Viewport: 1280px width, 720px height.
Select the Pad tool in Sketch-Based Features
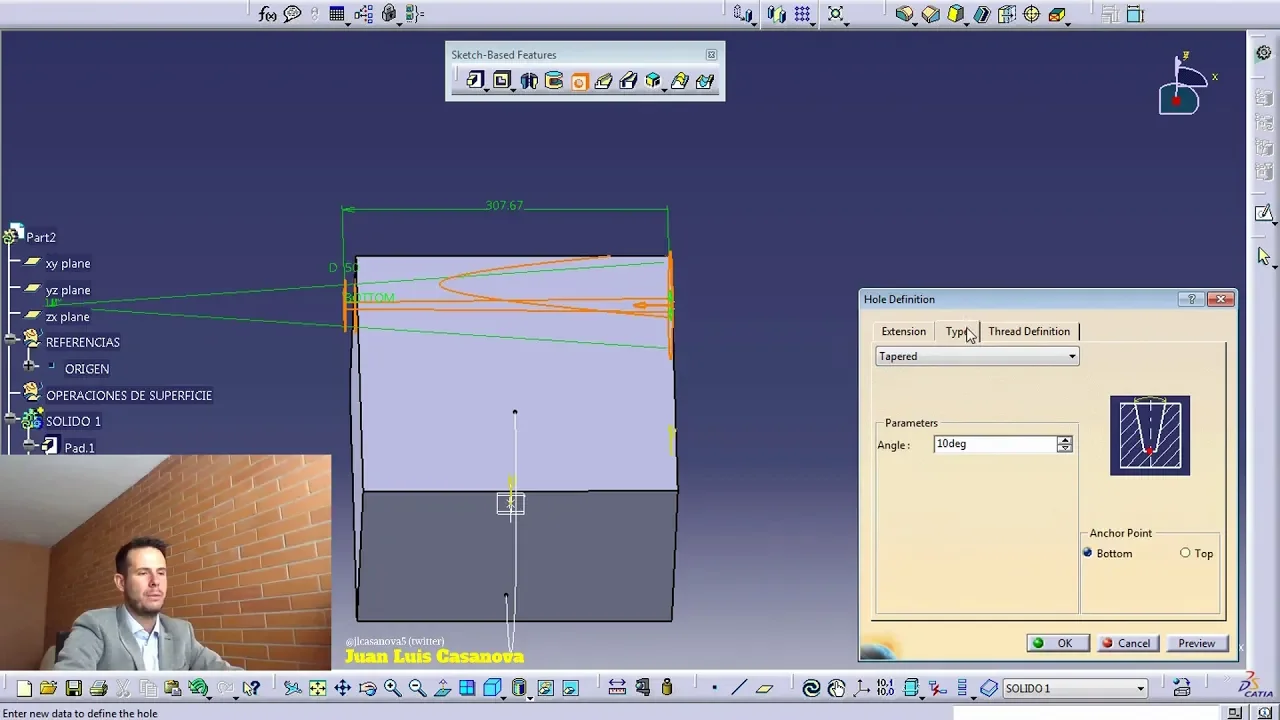[x=475, y=81]
